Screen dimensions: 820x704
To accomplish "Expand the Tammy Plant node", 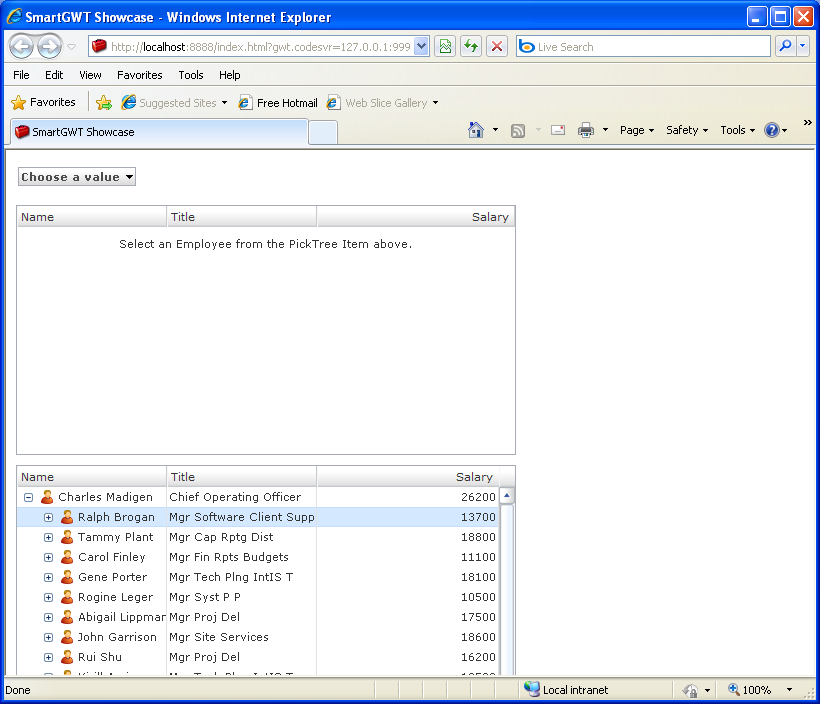I will click(x=49, y=537).
